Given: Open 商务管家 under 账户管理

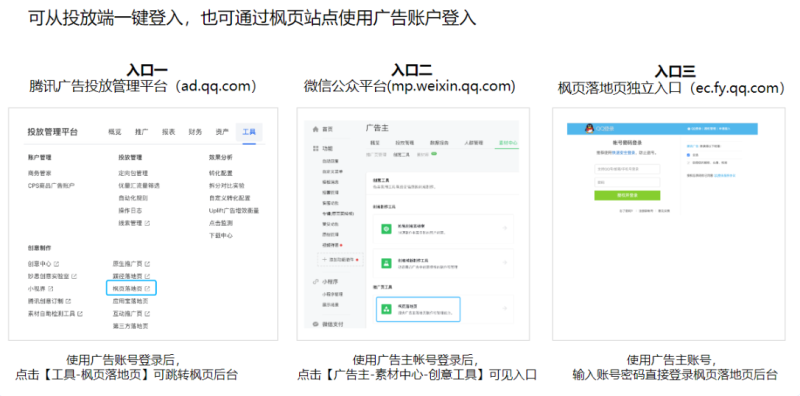Looking at the screenshot, I should tap(39, 174).
